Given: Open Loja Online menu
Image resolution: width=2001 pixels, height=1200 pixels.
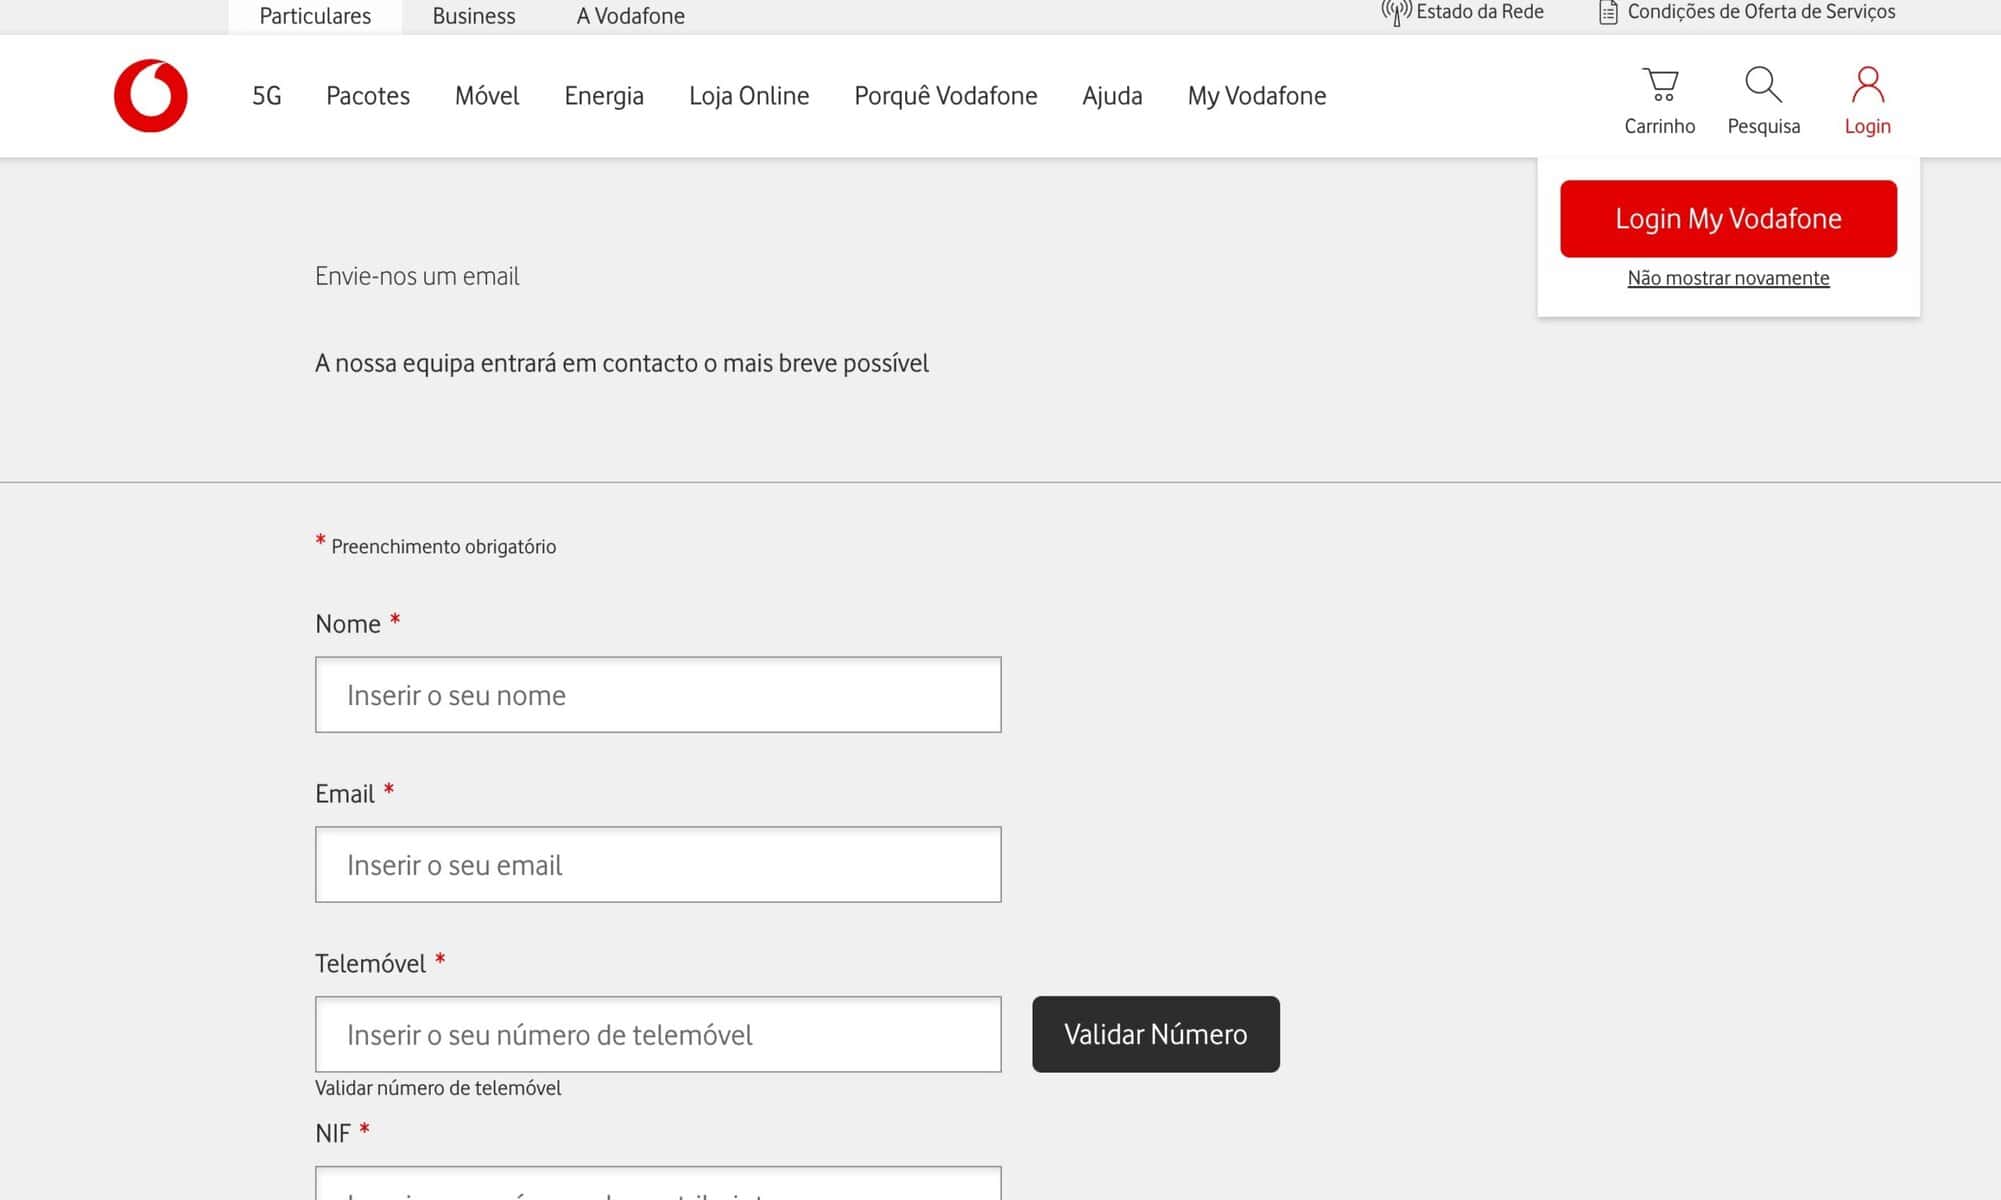Looking at the screenshot, I should (749, 96).
